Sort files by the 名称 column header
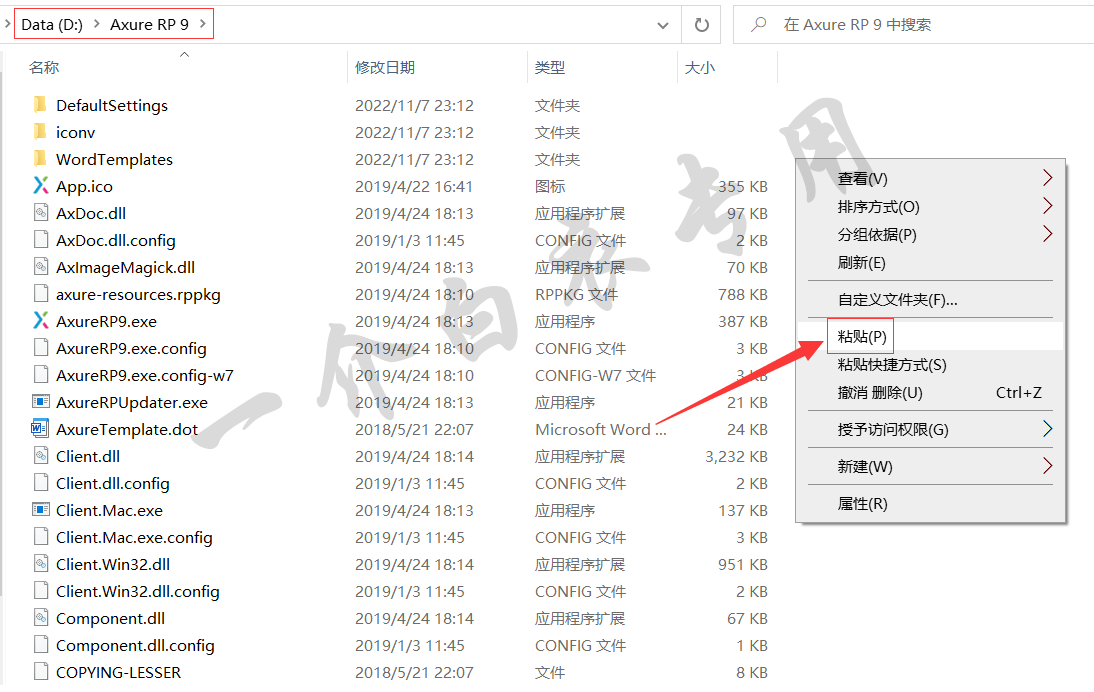 pyautogui.click(x=45, y=68)
